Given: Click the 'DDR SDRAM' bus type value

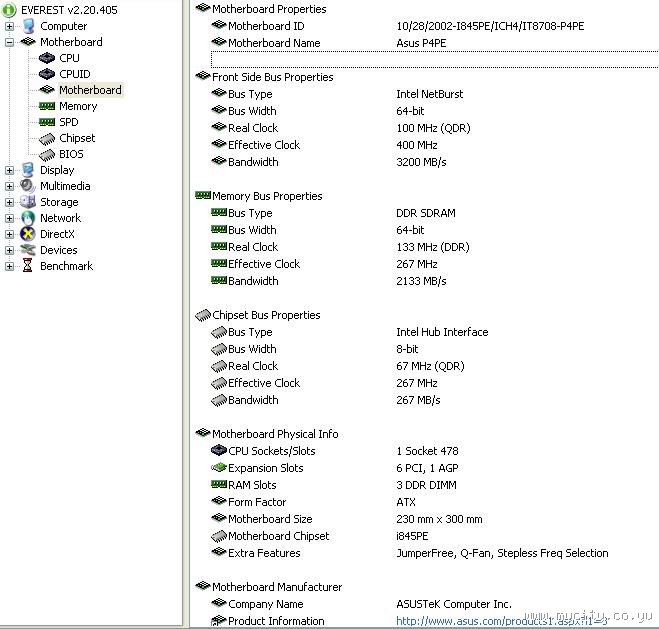Looking at the screenshot, I should coord(426,213).
